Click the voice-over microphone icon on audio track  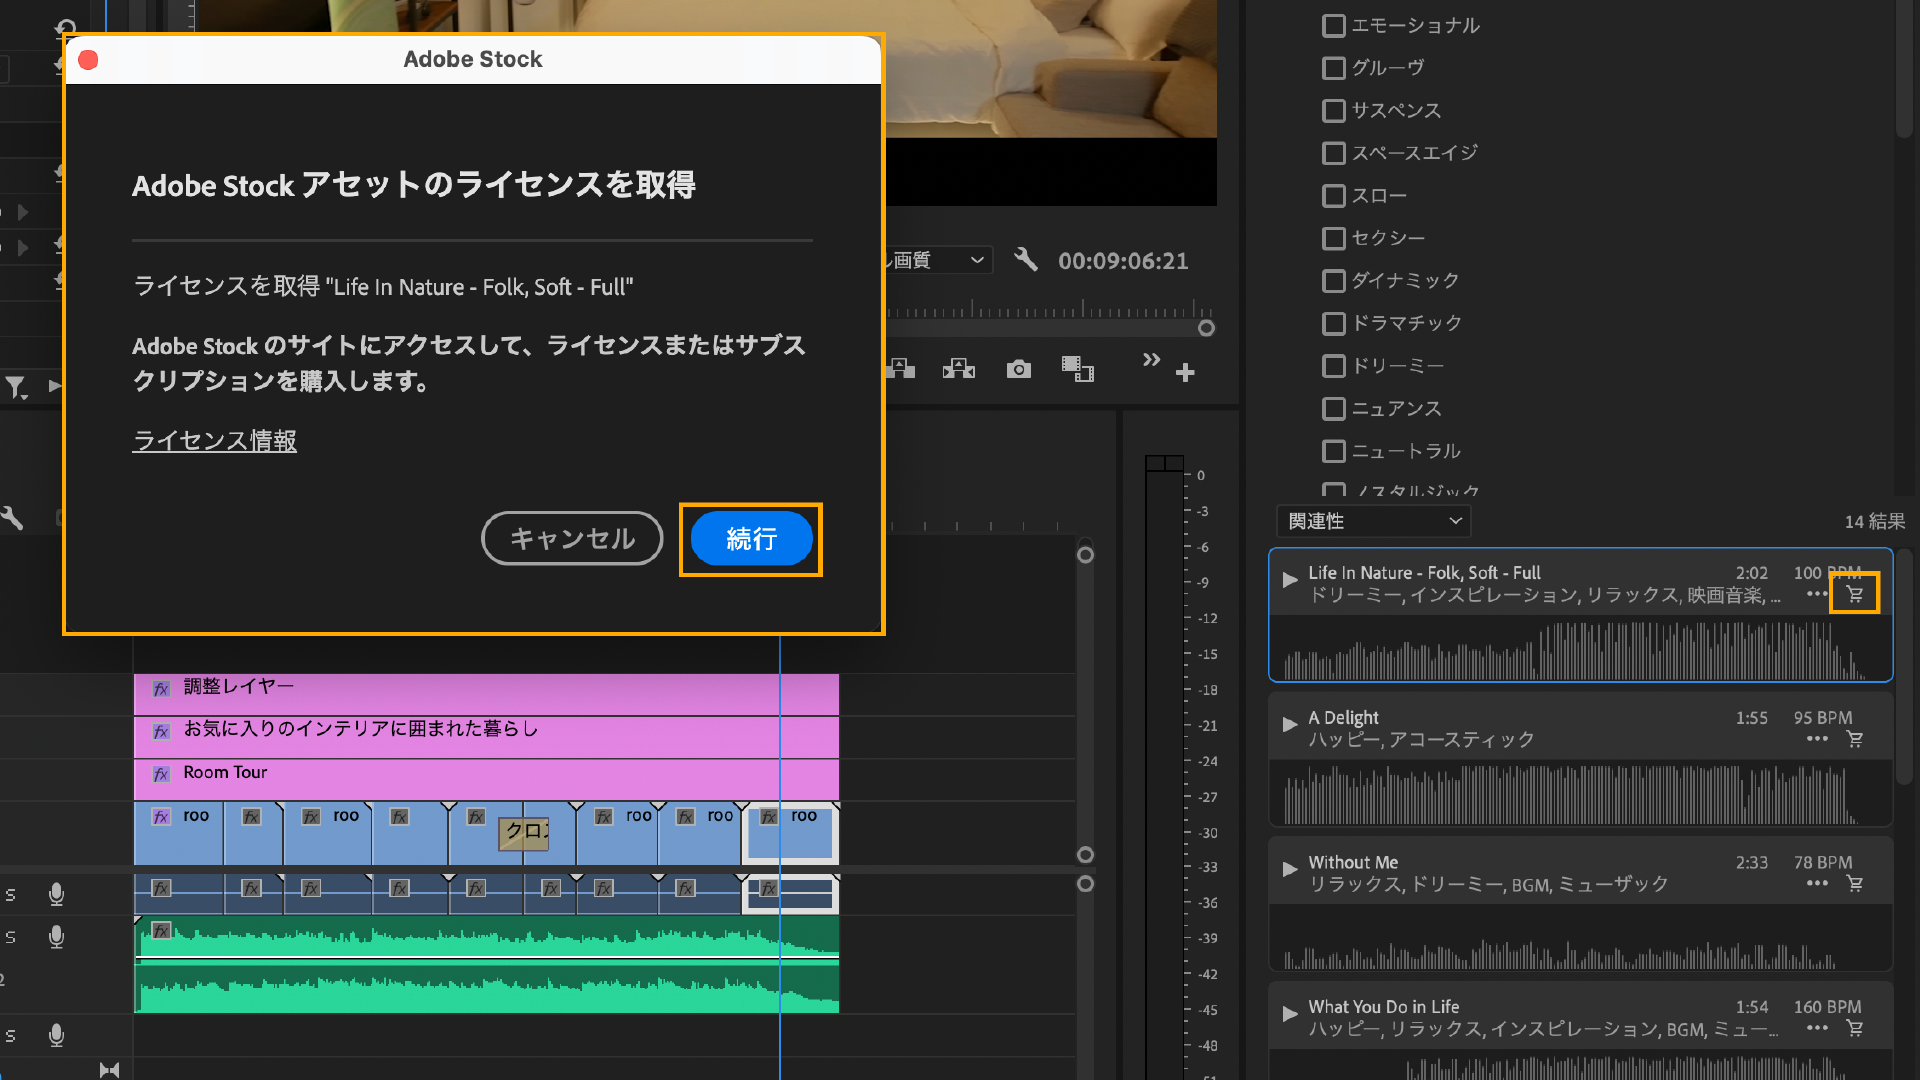click(57, 894)
